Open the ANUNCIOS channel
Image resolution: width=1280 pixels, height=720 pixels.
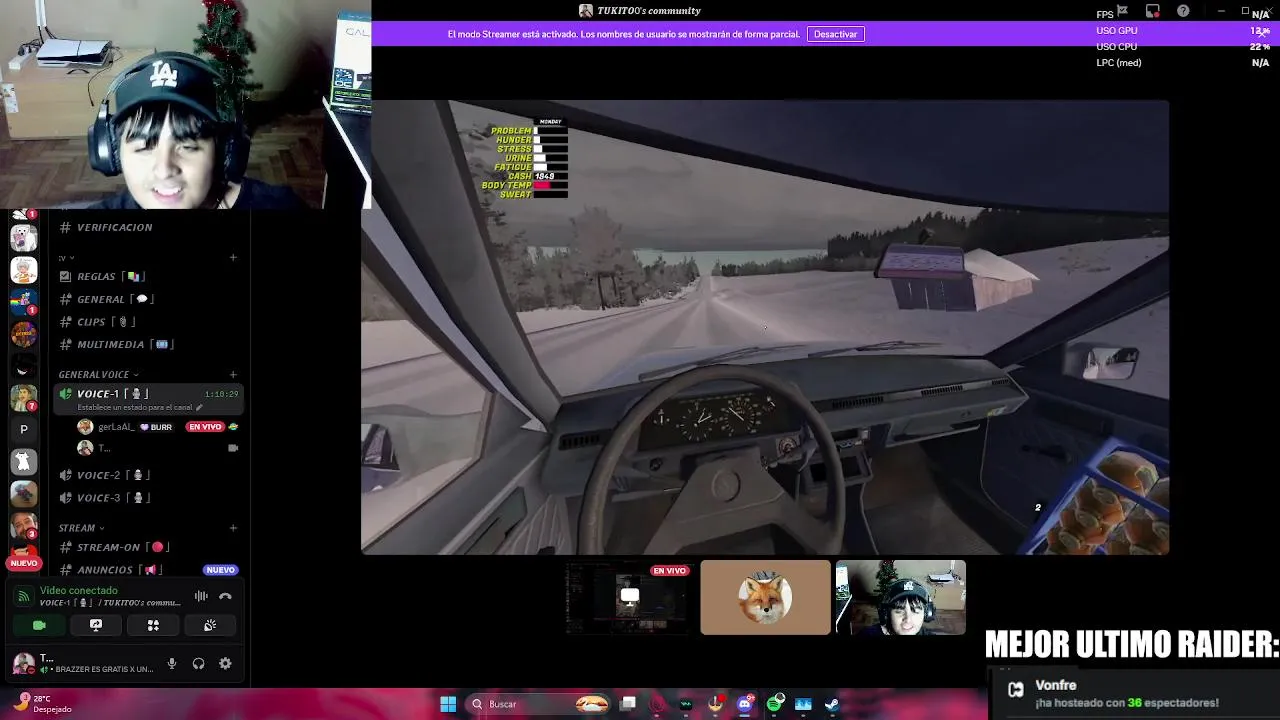click(x=146, y=570)
